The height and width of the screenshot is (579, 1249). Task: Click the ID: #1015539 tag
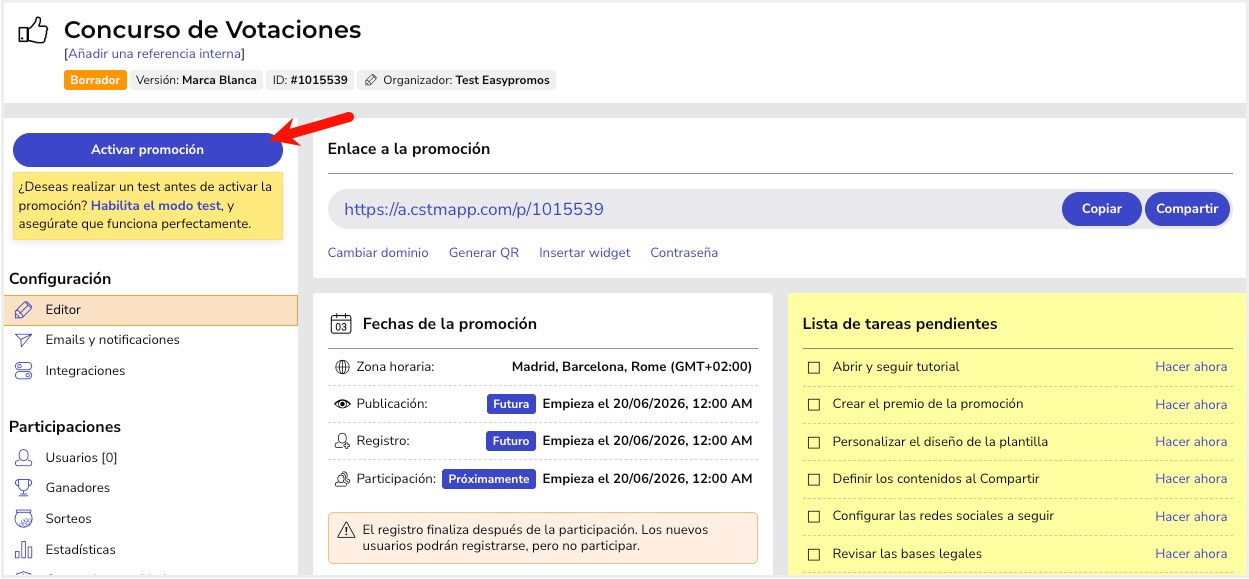310,80
